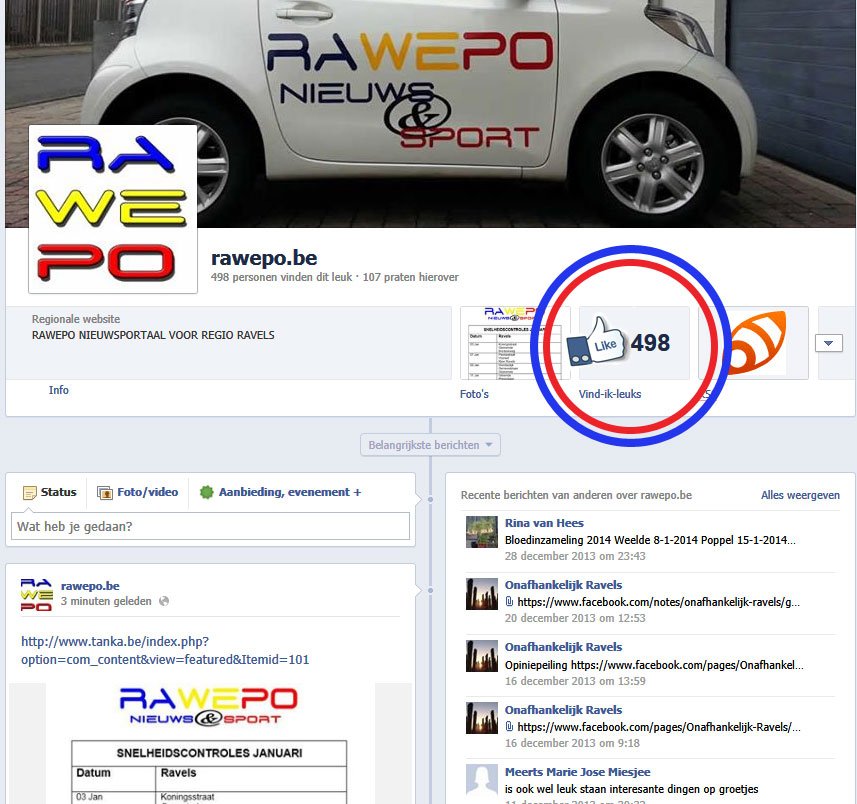Click the 498 likes count number
857x804 pixels.
650,343
